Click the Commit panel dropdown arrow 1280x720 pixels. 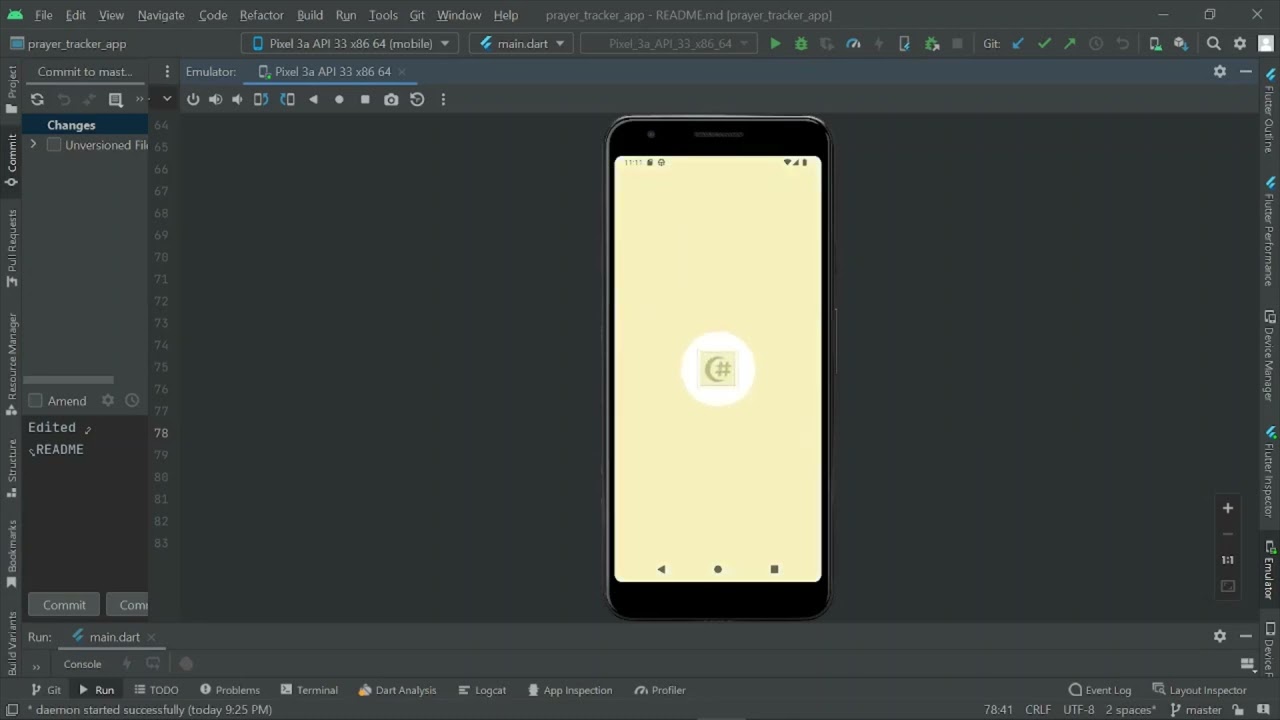coord(167,99)
